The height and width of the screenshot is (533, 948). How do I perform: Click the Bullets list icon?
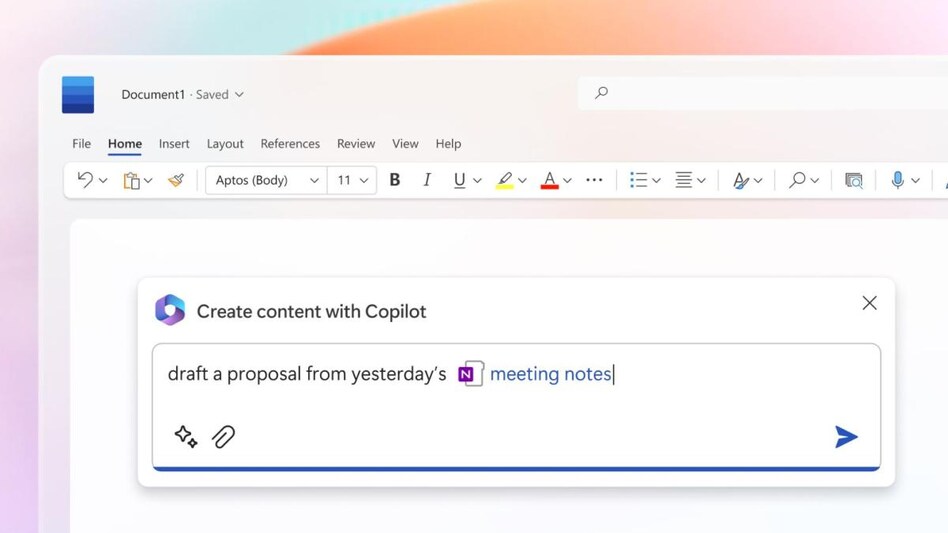coord(638,179)
